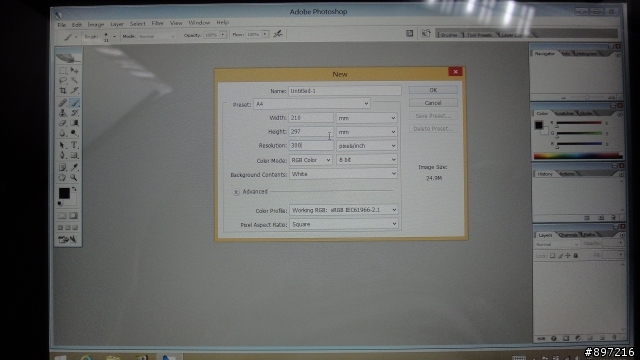Open the Filter menu
The height and width of the screenshot is (360, 640).
157,23
